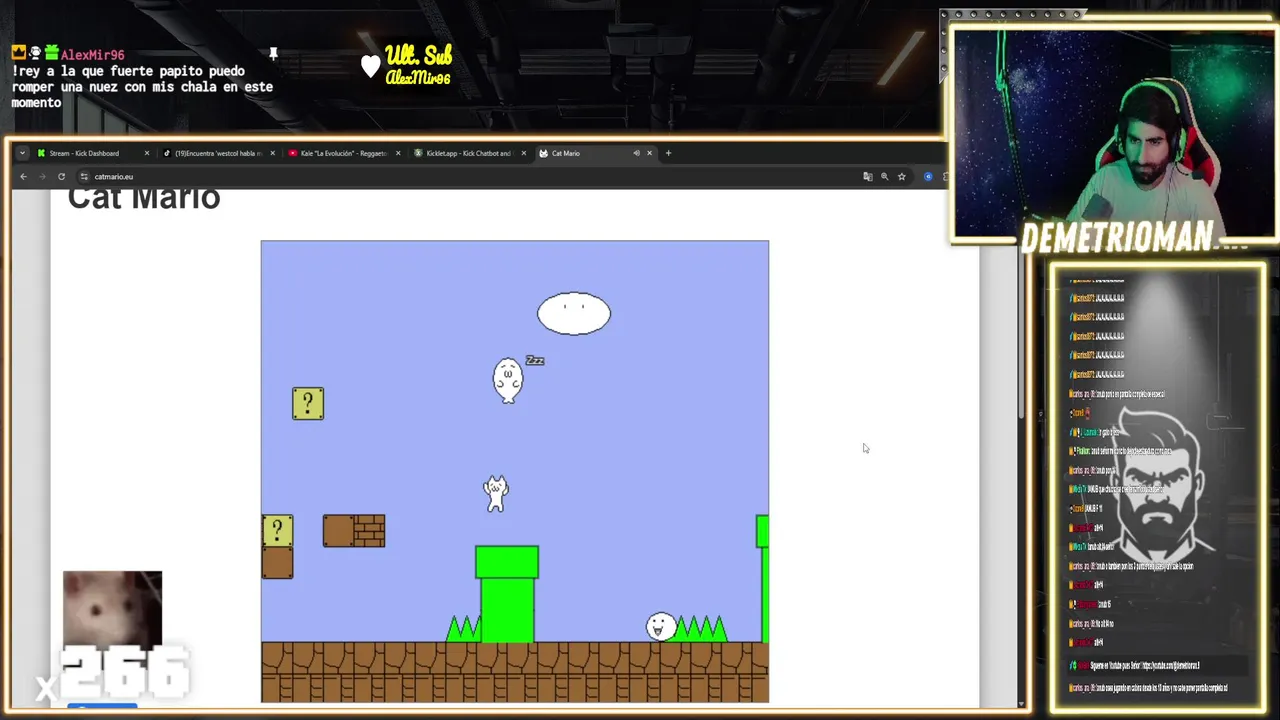The height and width of the screenshot is (720, 1280).
Task: Close the Kicklet.app tab
Action: coord(524,153)
